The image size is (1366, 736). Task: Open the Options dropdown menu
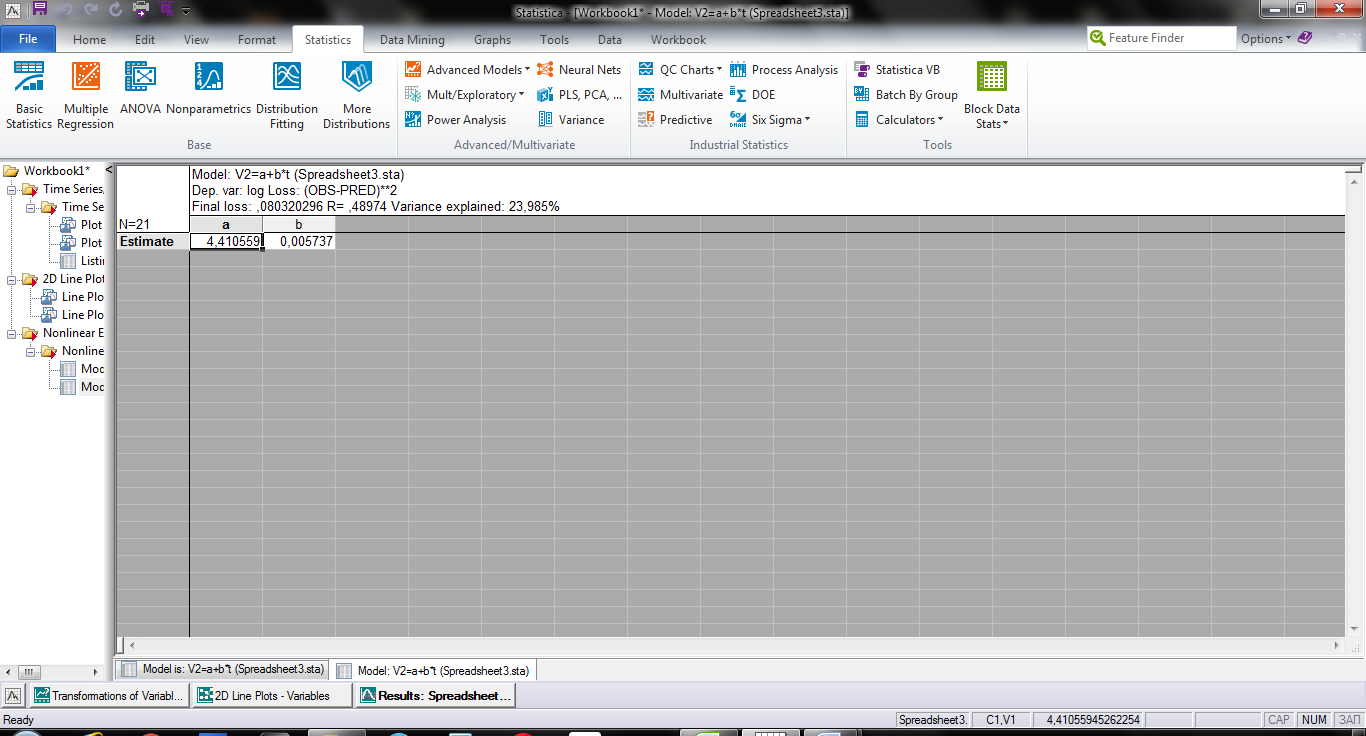click(x=1266, y=39)
